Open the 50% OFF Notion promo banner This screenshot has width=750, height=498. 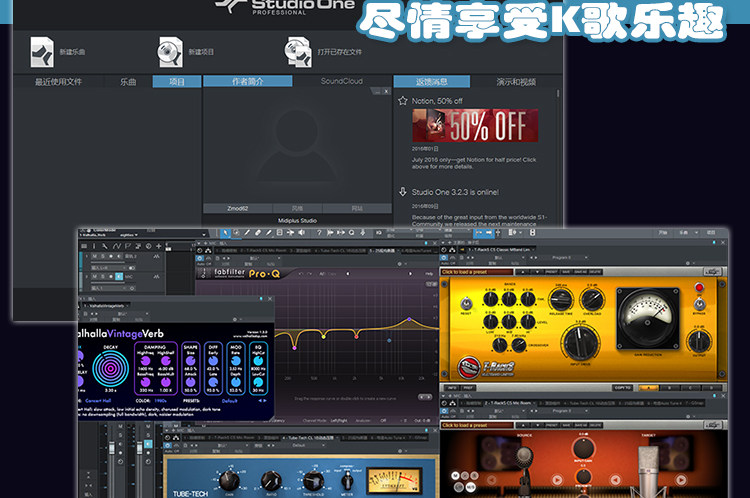(x=475, y=125)
